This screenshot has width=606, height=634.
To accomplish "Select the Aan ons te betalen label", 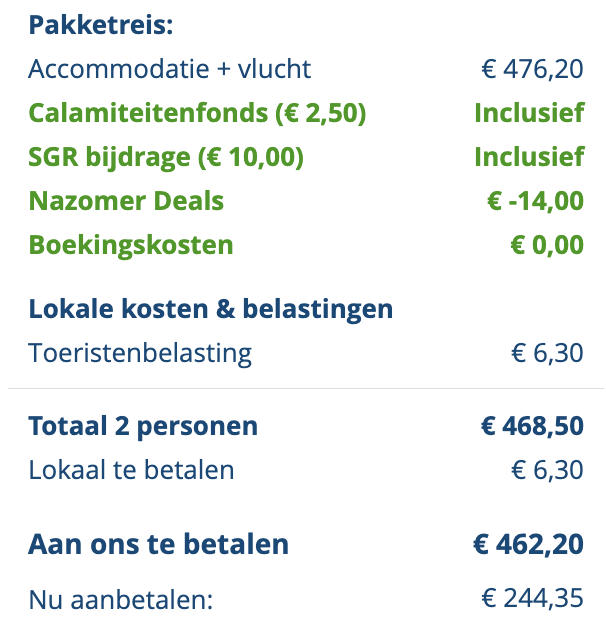I will [x=159, y=544].
